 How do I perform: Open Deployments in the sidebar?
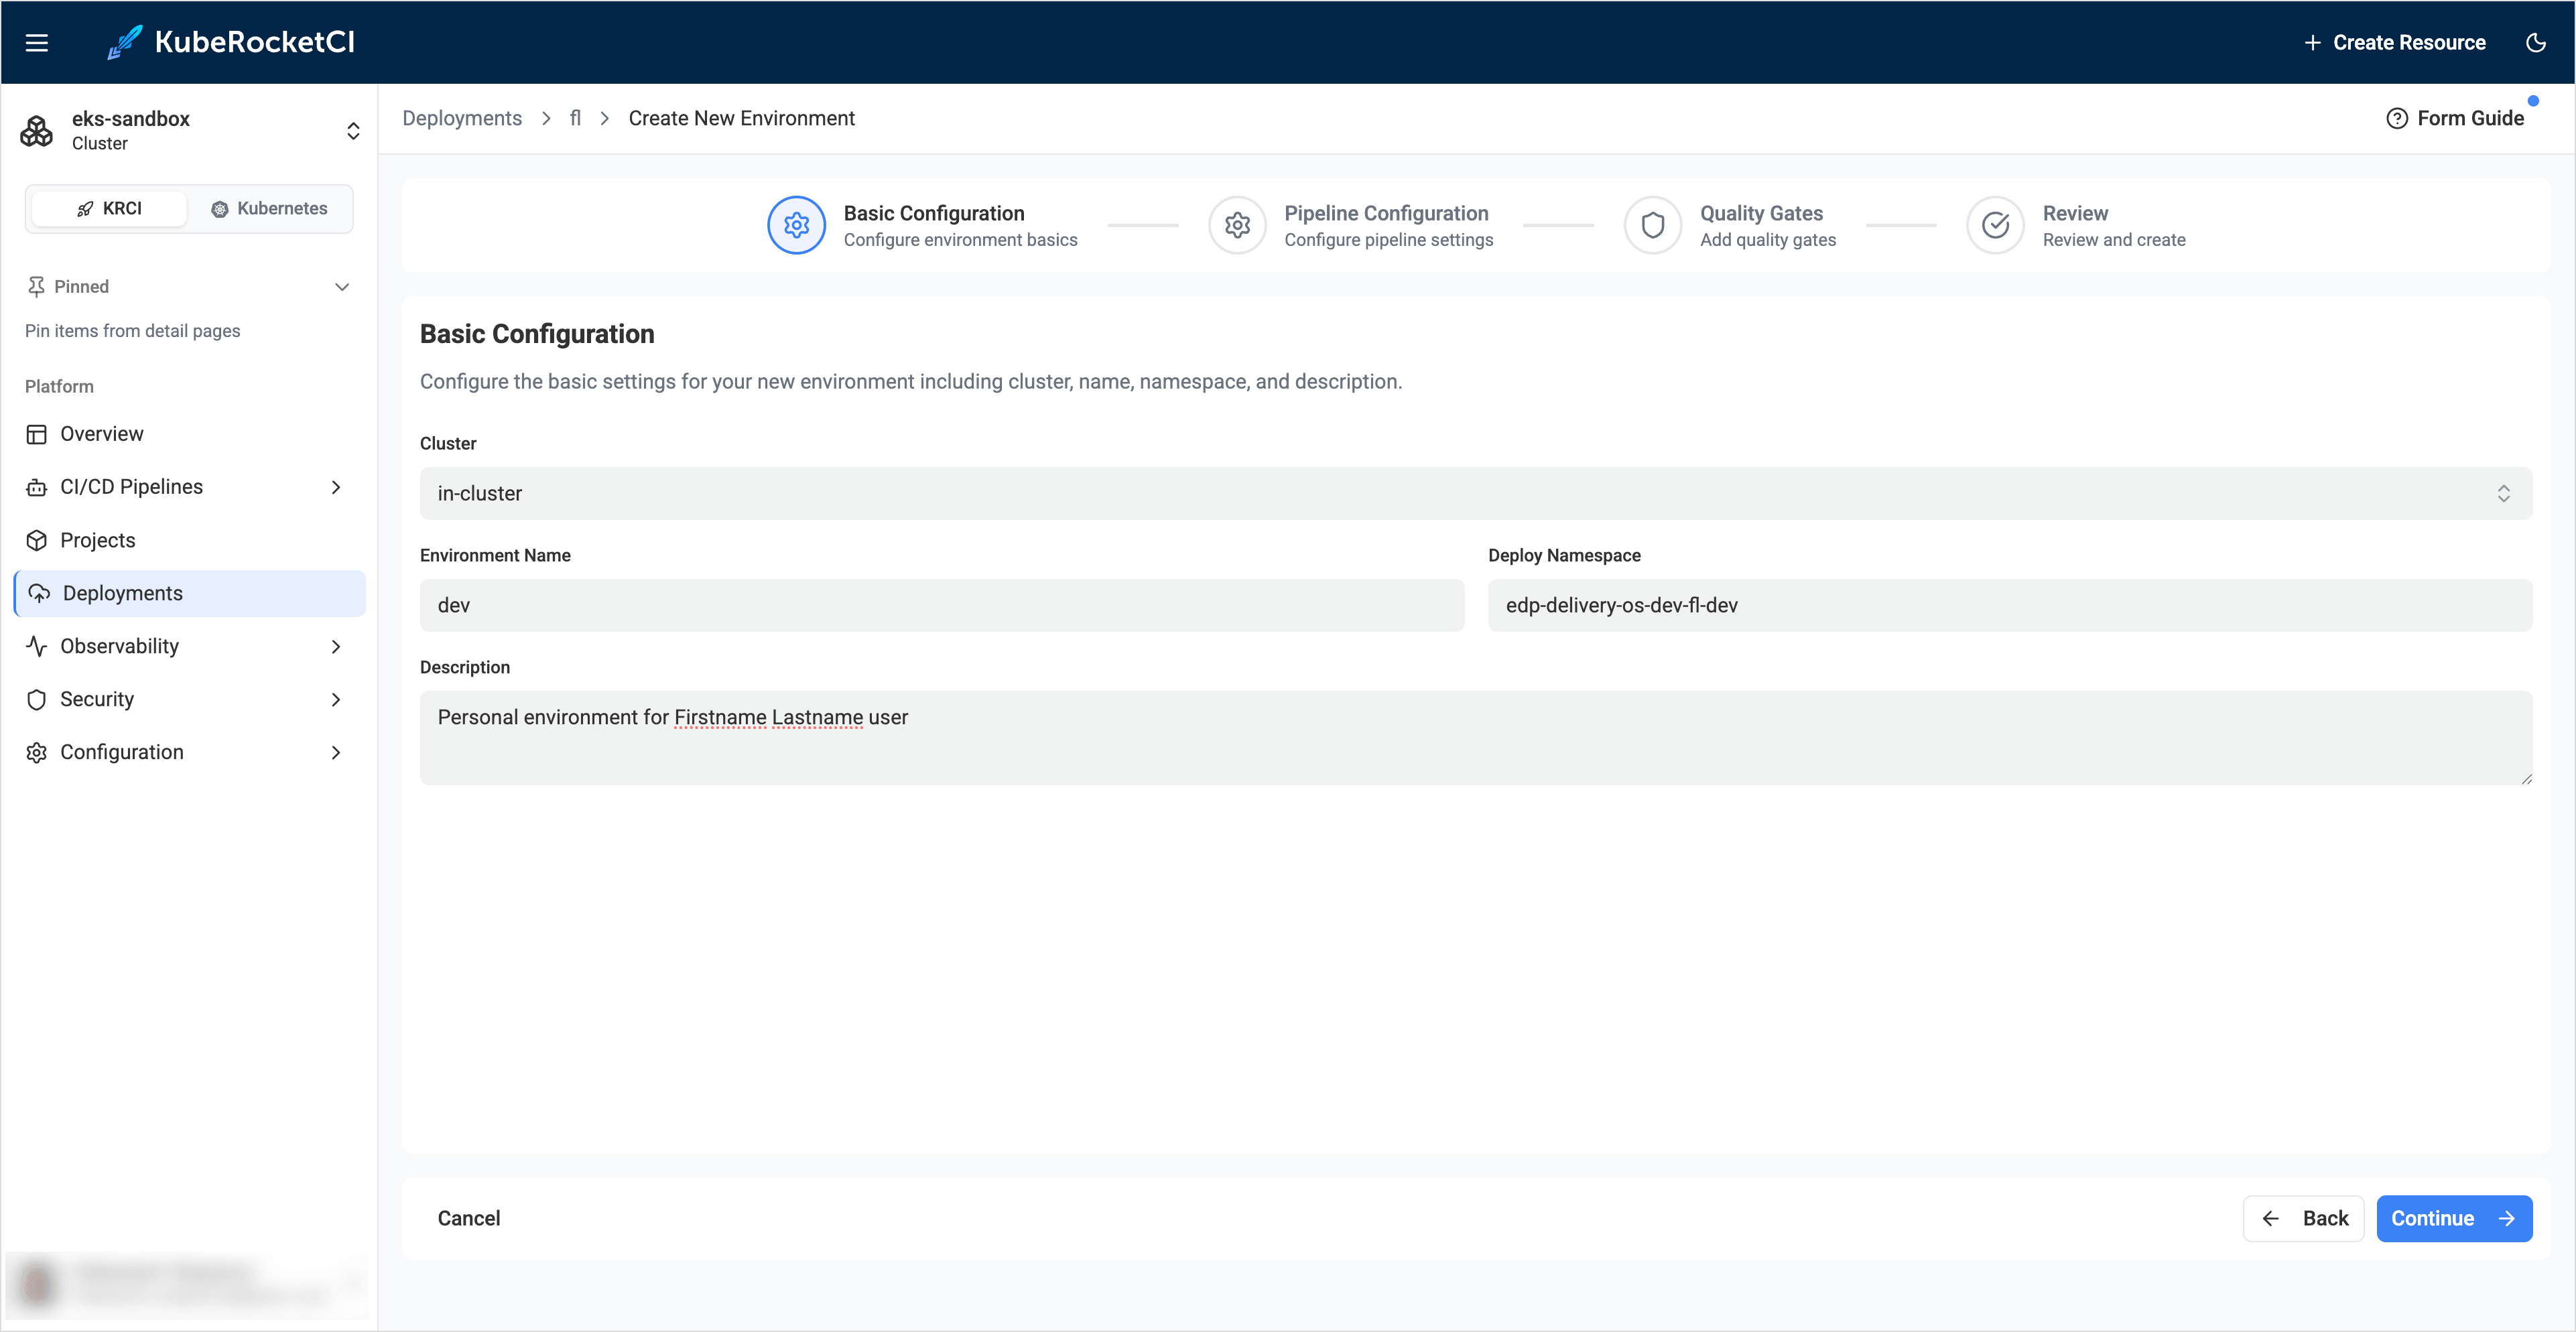[x=189, y=593]
